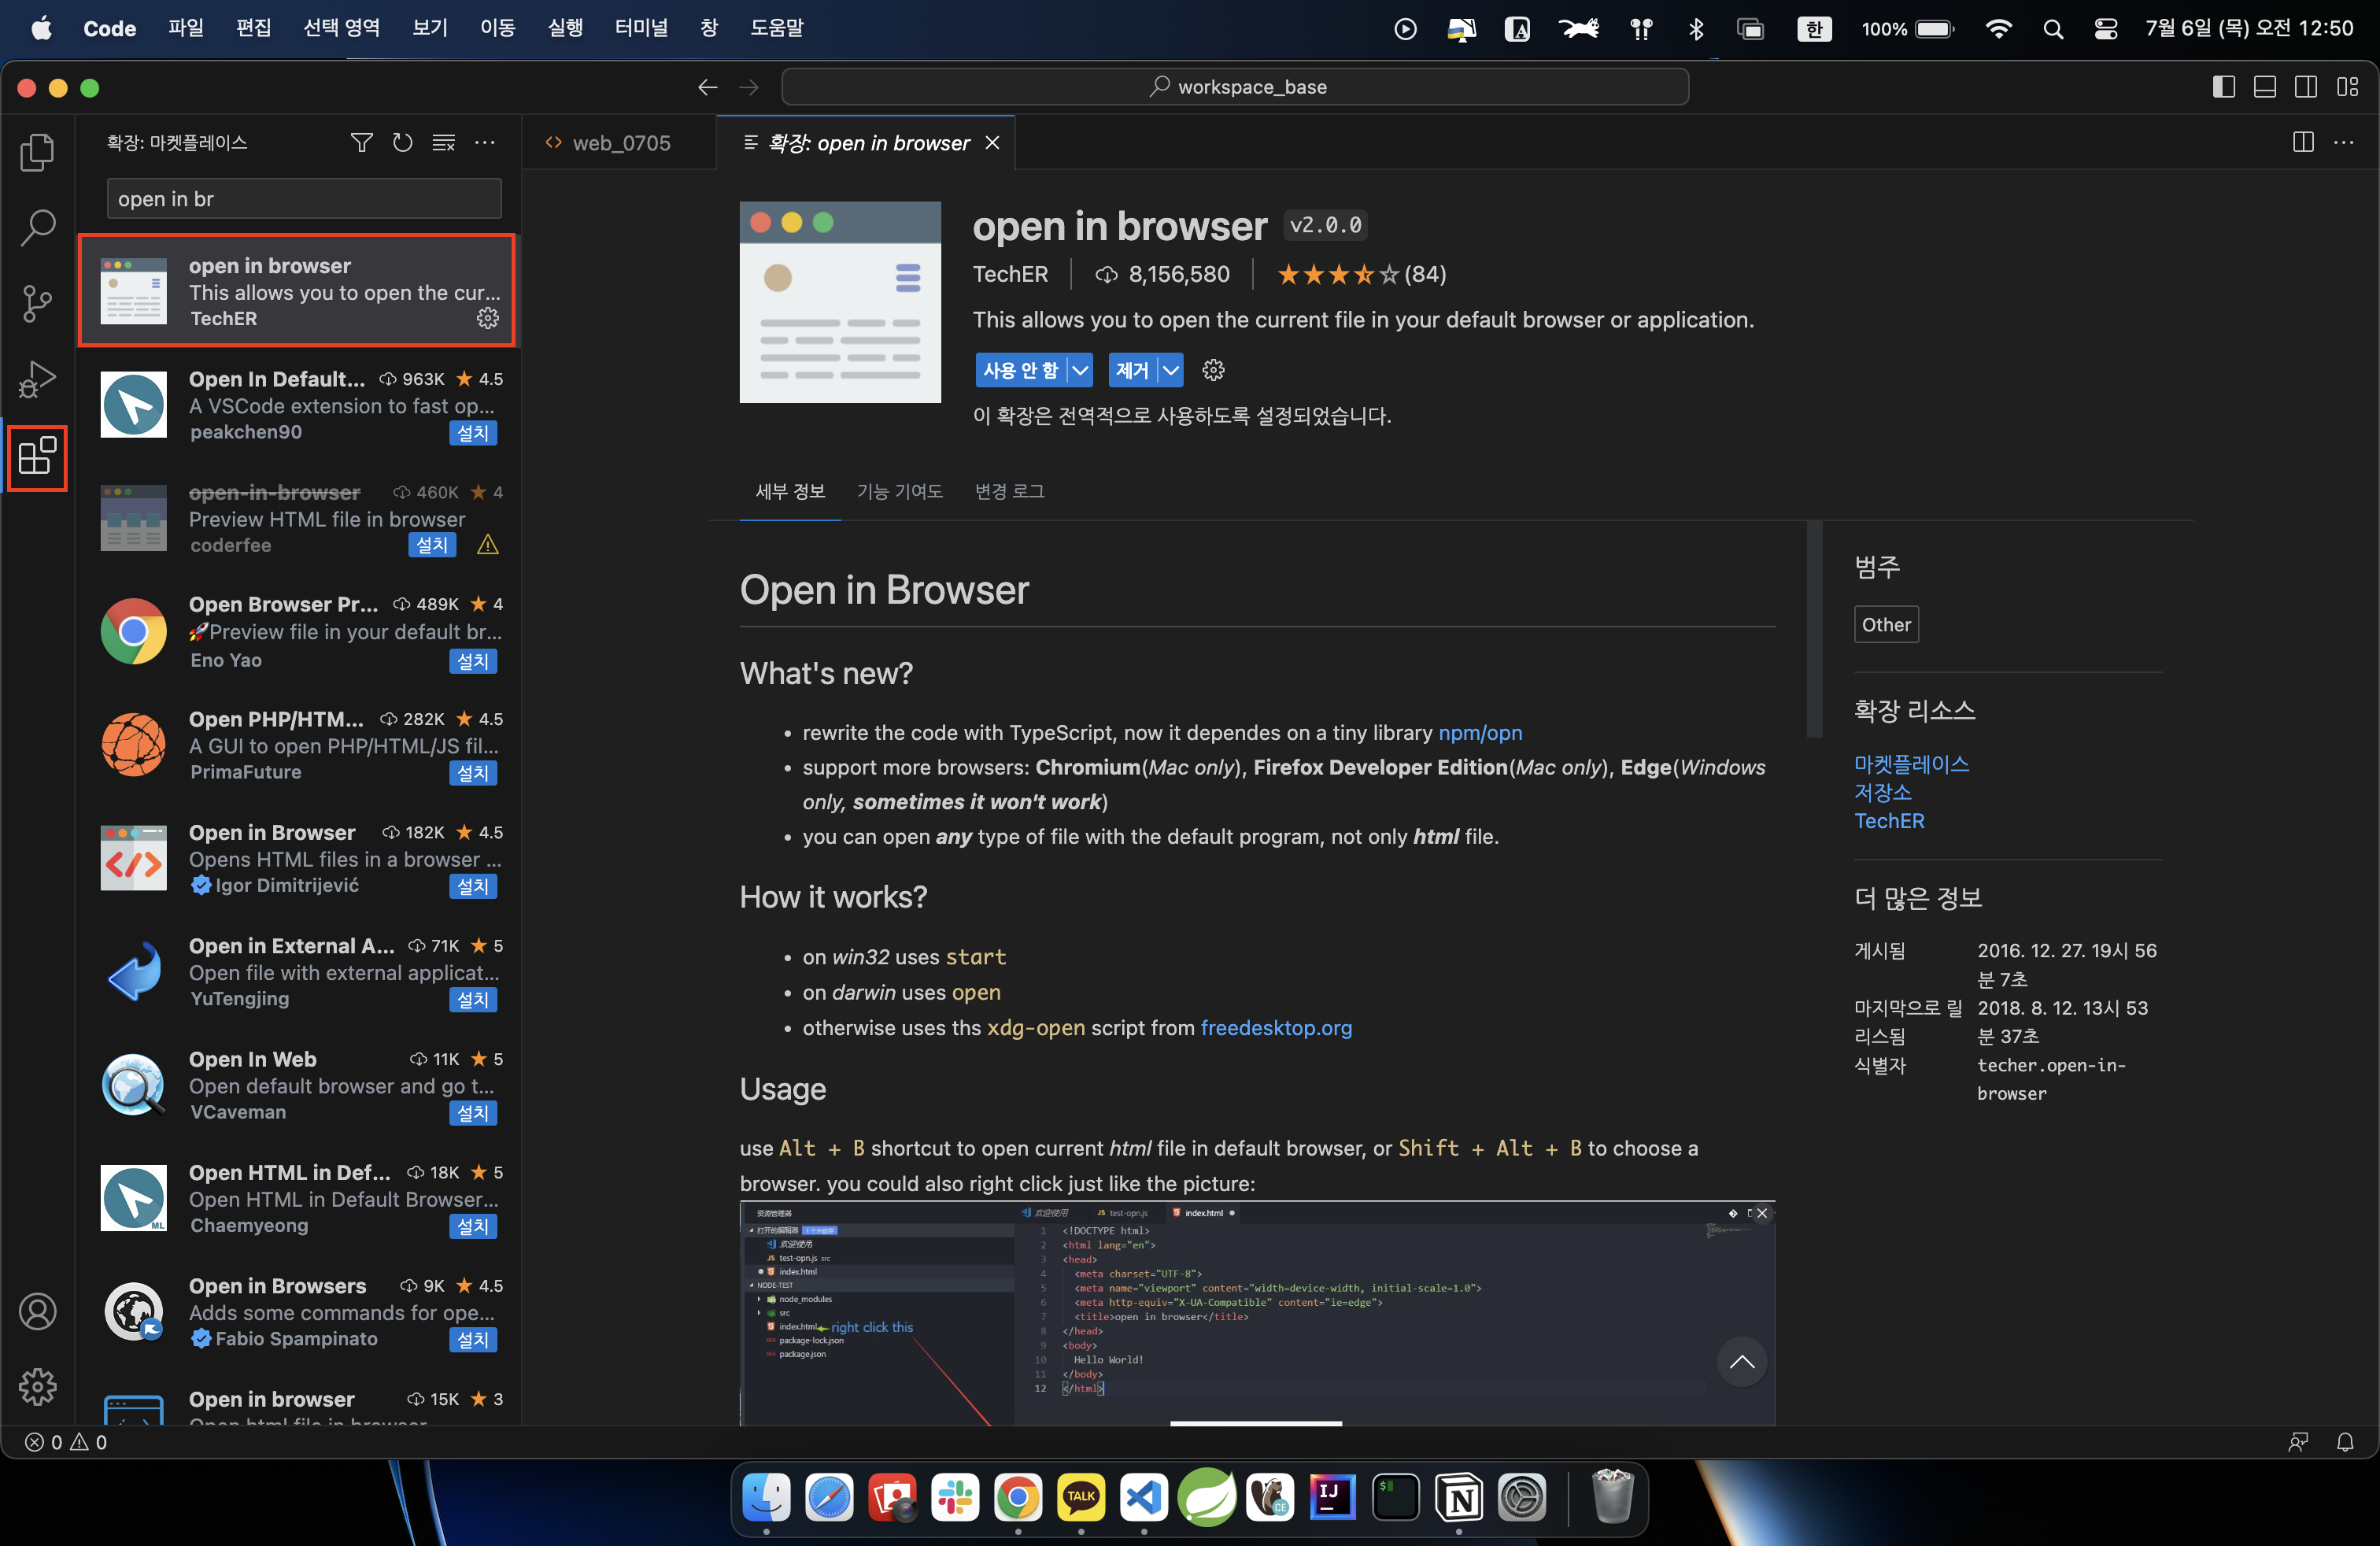Open the Run and Debug view
Screen dimensions: 2380x1546
coord(37,379)
